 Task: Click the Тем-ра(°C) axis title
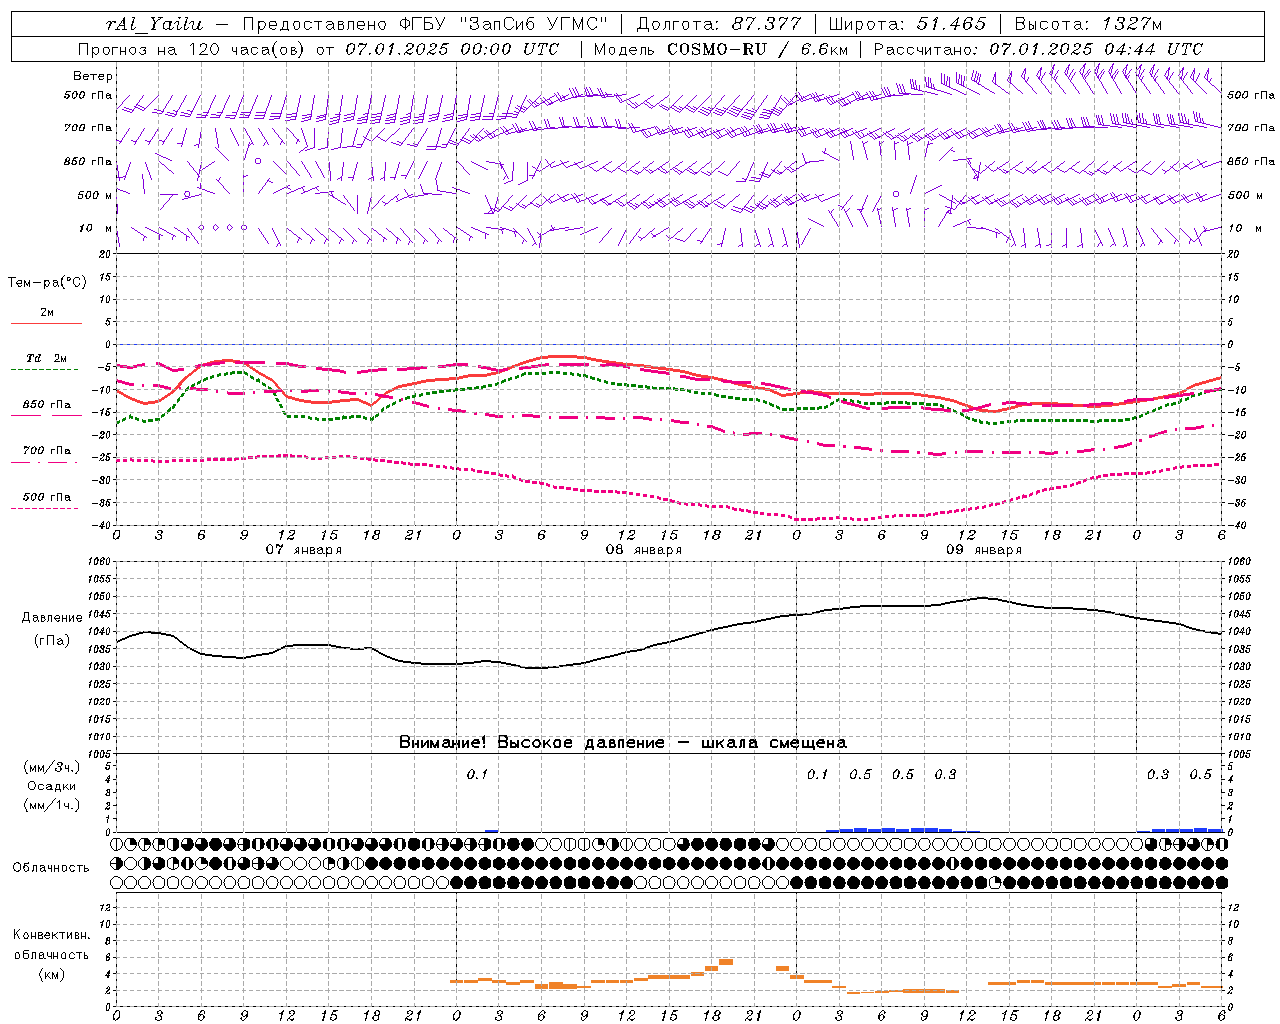[x=47, y=283]
